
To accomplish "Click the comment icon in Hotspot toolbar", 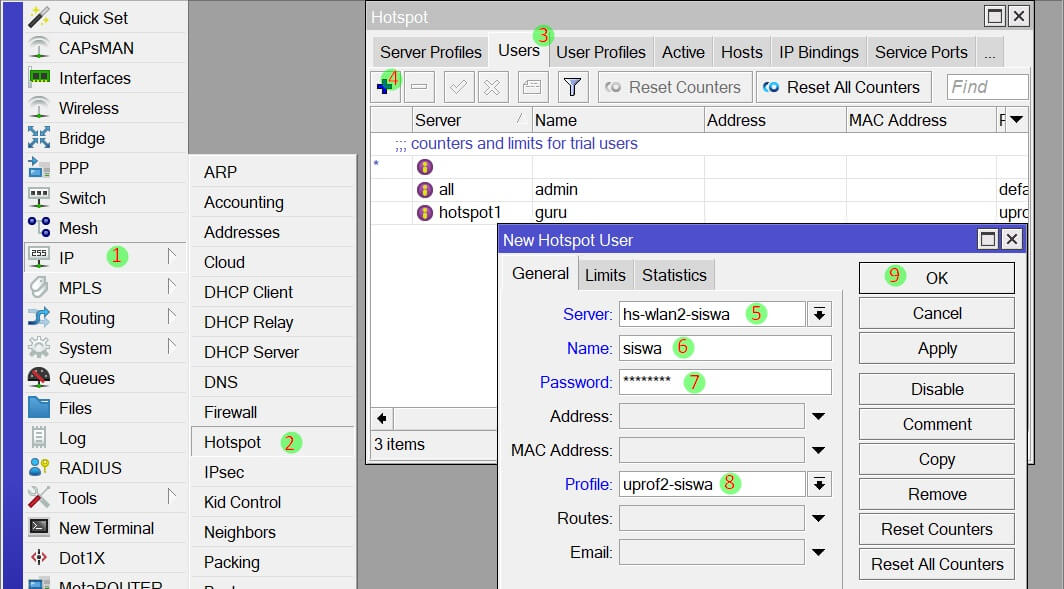I will [x=531, y=87].
